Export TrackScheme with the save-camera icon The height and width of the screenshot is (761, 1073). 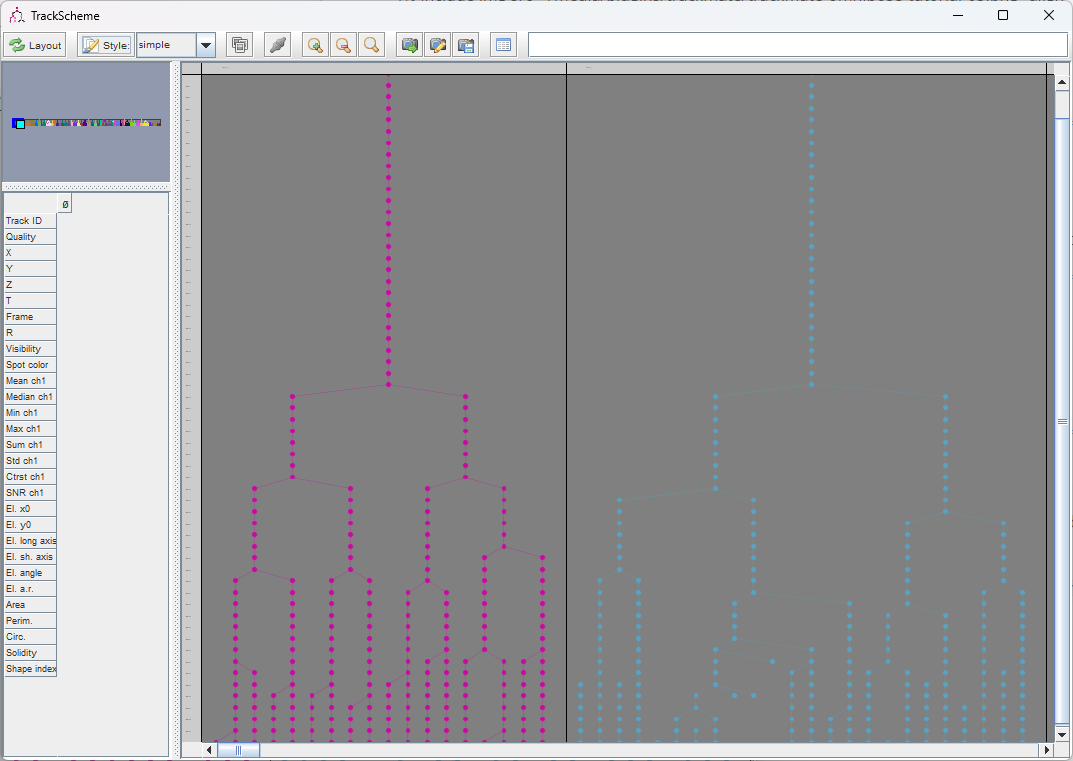click(x=465, y=45)
